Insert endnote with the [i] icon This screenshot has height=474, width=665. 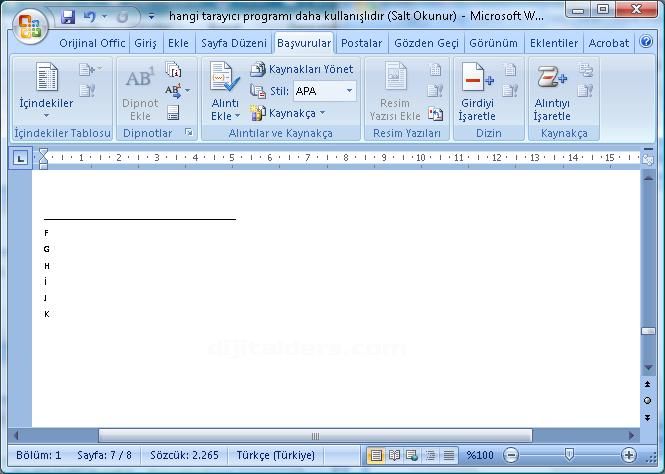[x=173, y=70]
